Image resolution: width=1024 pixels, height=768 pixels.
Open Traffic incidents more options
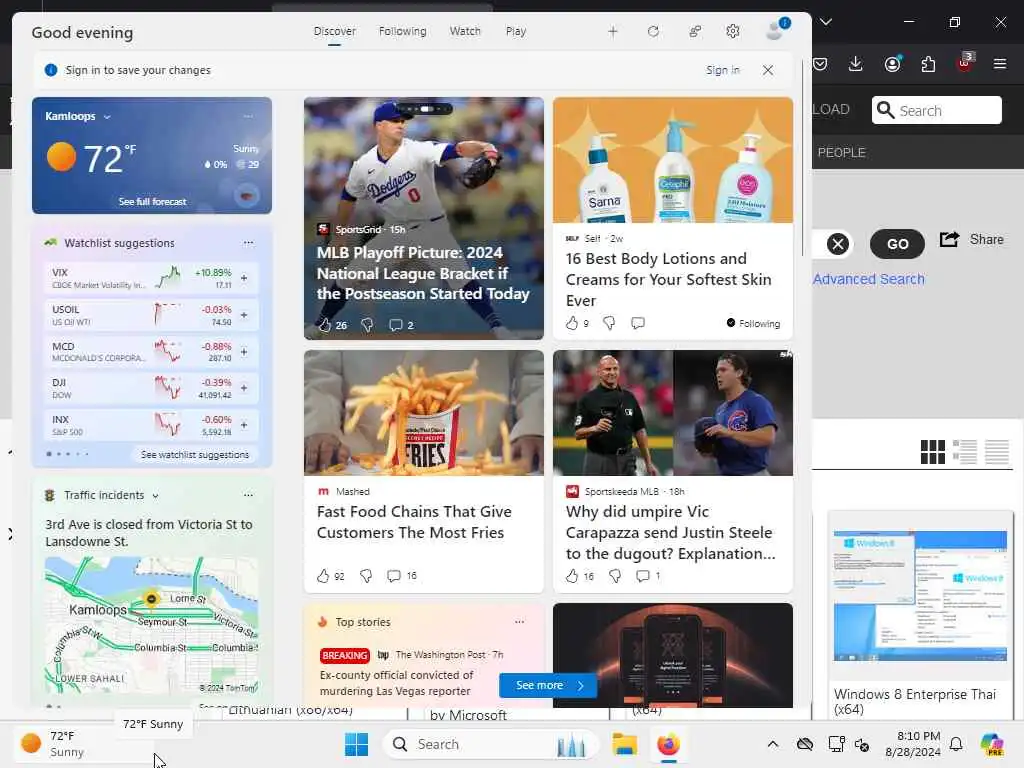click(x=248, y=495)
